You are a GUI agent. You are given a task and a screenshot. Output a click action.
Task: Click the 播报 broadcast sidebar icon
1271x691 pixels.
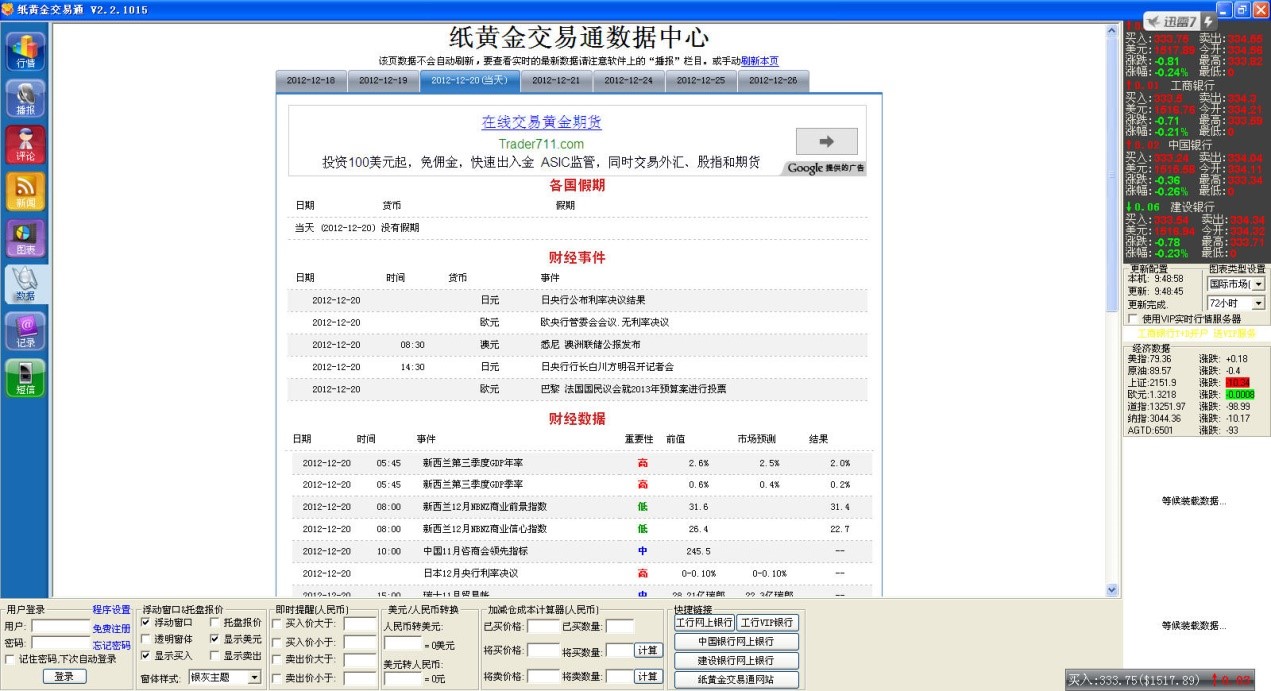pos(26,98)
